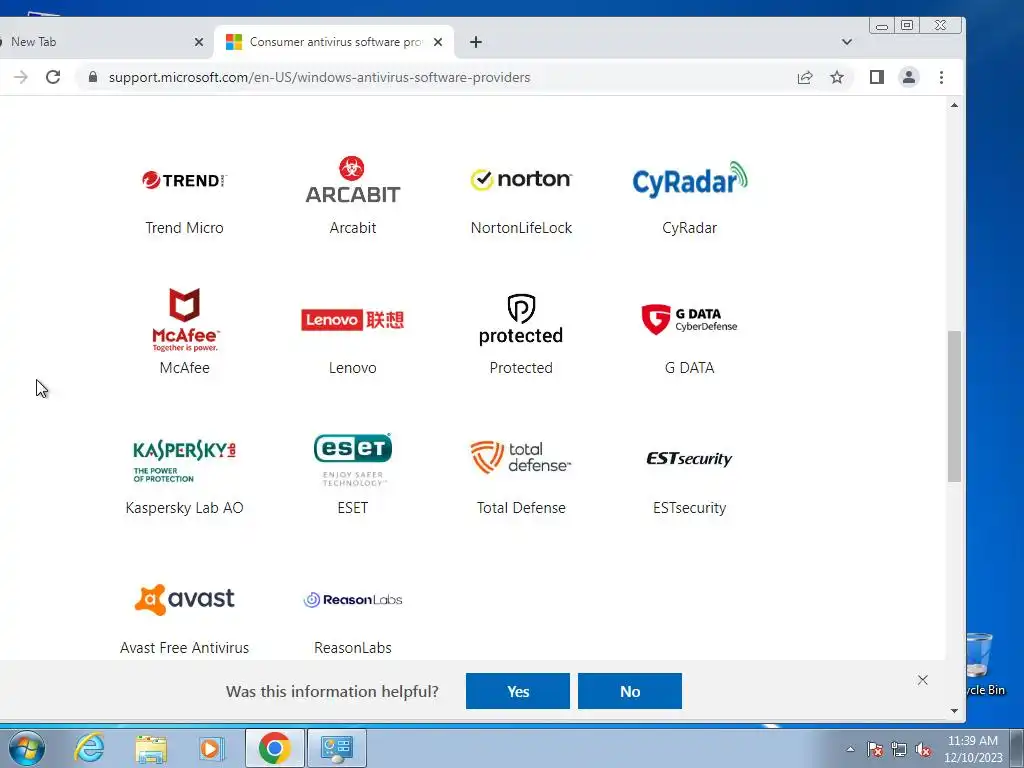
Task: Click the Trend Micro logo
Action: 184,180
